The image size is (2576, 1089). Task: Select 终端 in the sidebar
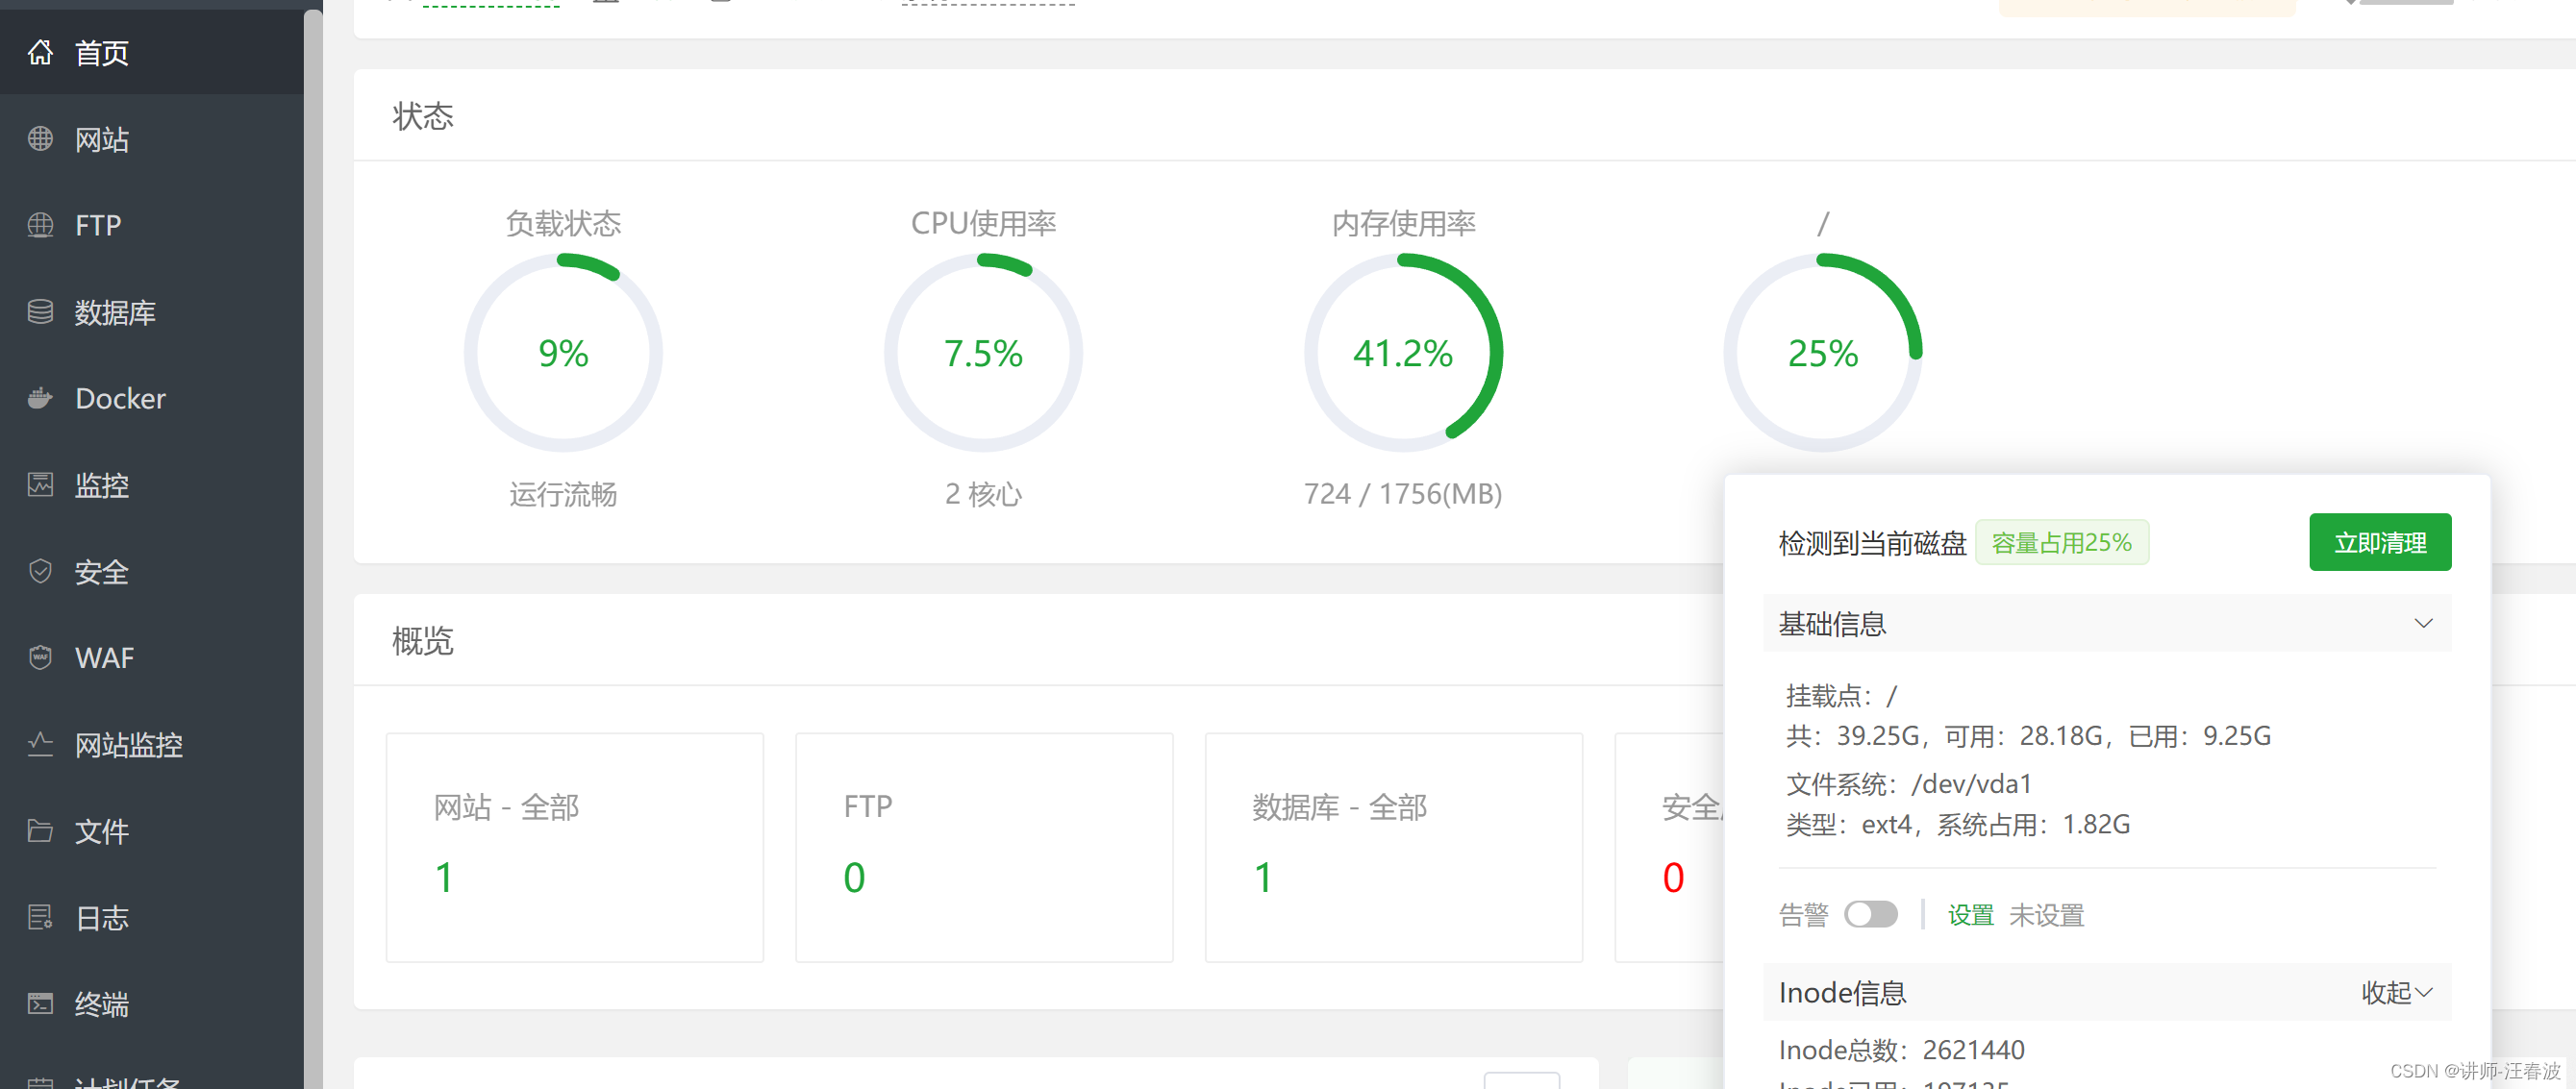click(x=152, y=1003)
